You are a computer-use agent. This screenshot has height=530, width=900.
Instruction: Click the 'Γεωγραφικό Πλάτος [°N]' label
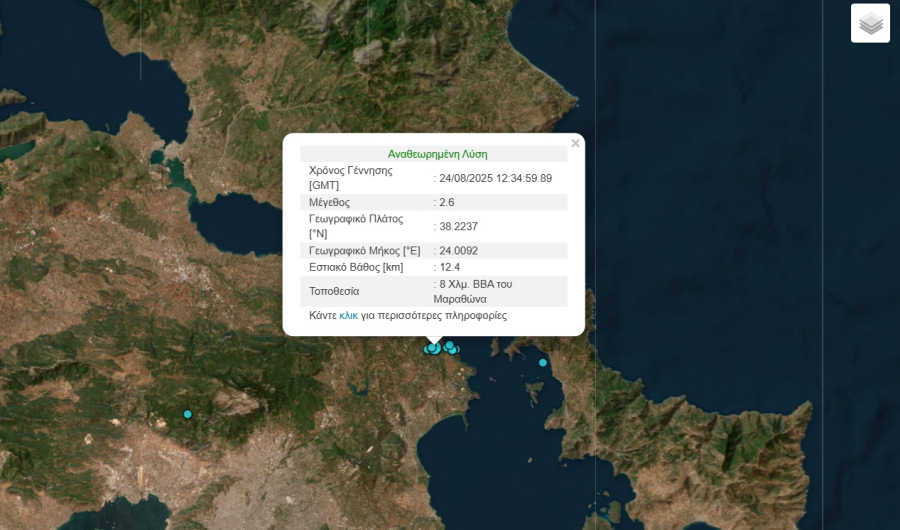pos(355,226)
